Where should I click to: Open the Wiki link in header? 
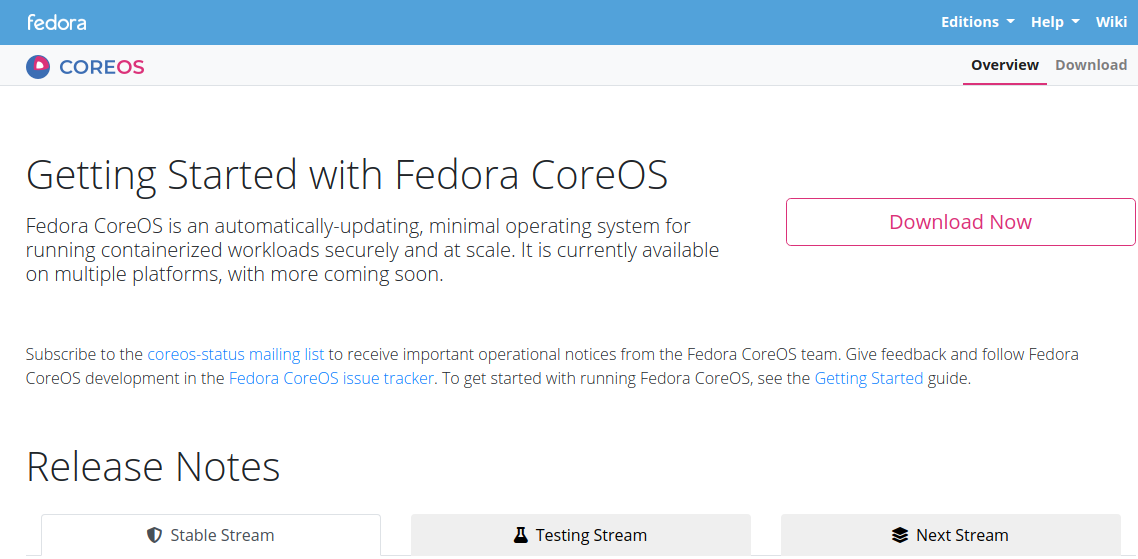pos(1111,22)
